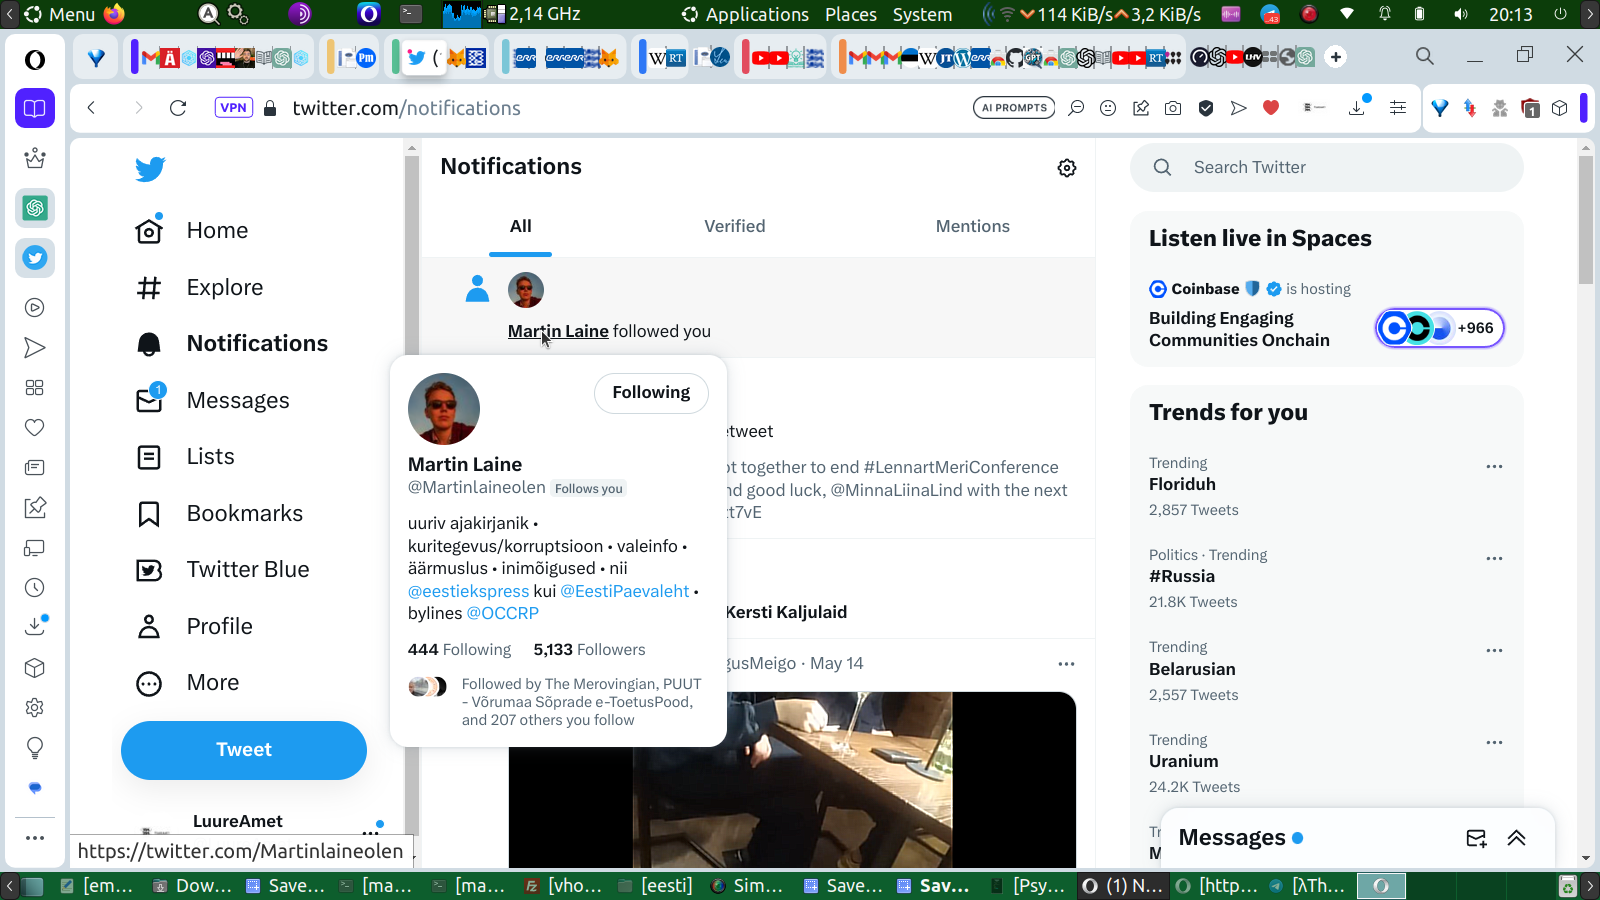The width and height of the screenshot is (1600, 900).
Task: Join Coinbase Space with +966 listeners
Action: tap(1439, 328)
